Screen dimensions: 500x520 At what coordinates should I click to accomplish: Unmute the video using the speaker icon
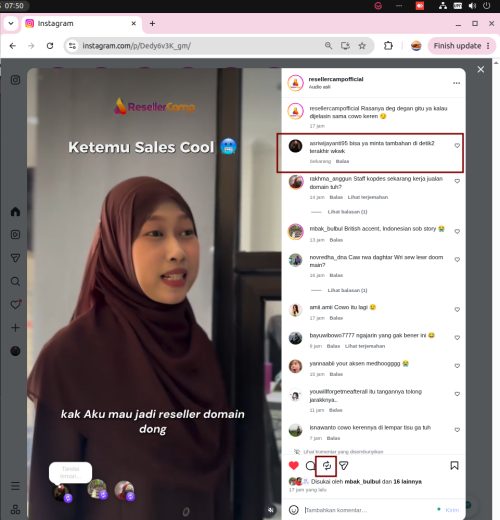click(271, 510)
